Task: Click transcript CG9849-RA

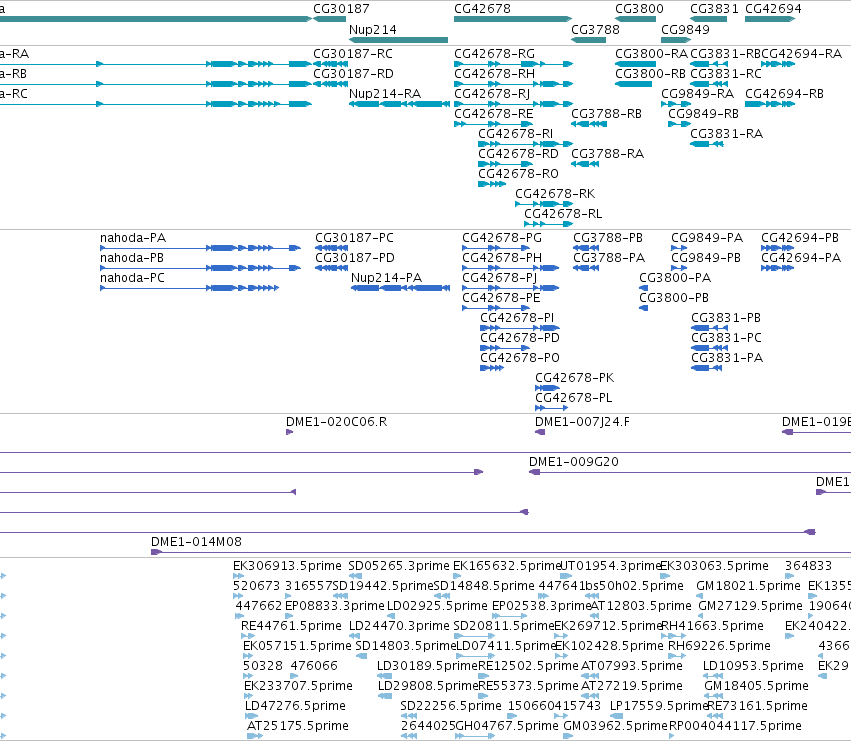Action: 697,93
